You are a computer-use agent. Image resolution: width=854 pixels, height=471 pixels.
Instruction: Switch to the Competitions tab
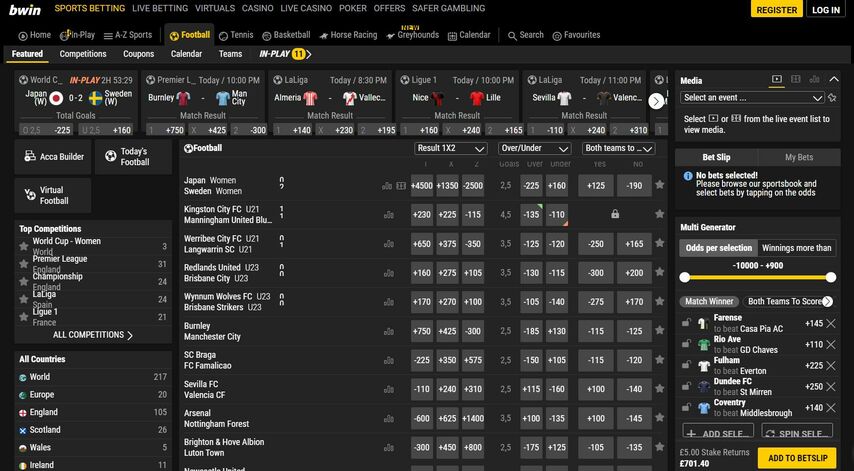[x=83, y=54]
